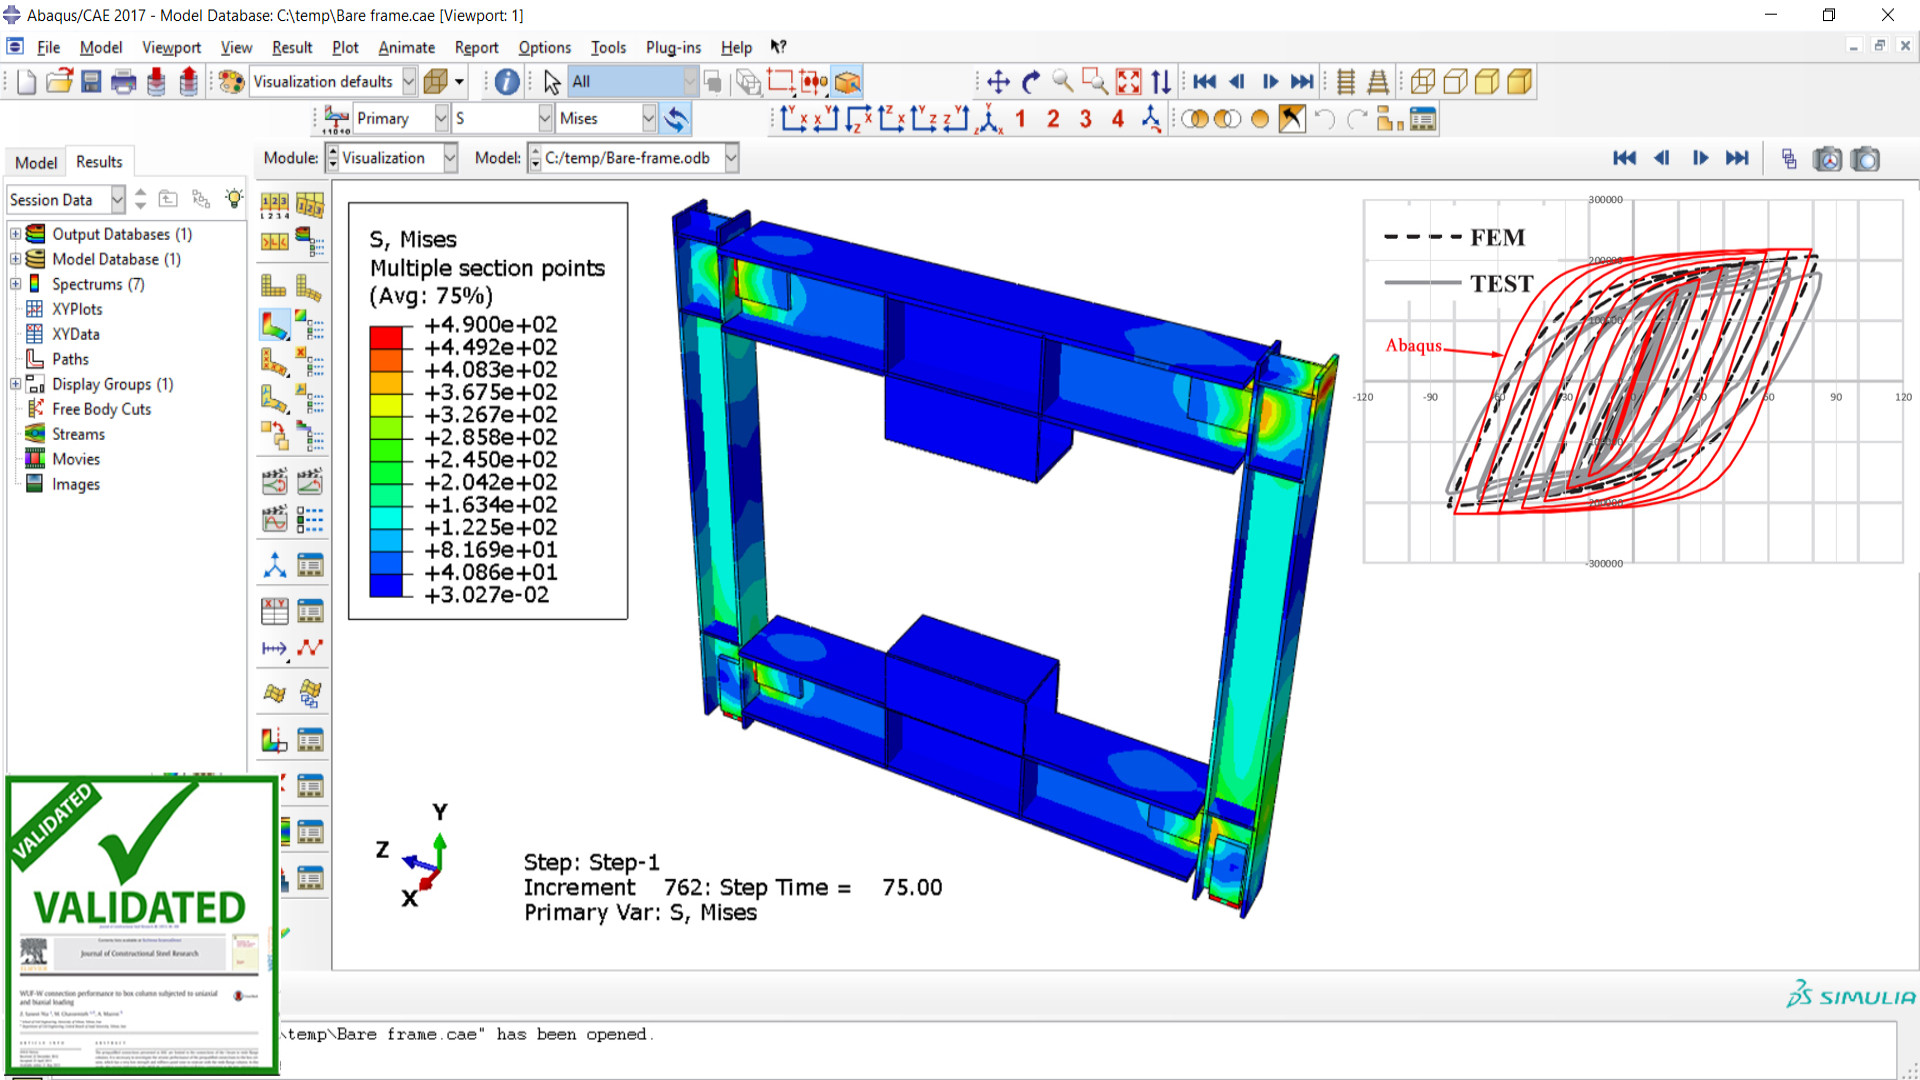The image size is (1920, 1080).
Task: Toggle replace display group overlapping circles
Action: point(1195,119)
